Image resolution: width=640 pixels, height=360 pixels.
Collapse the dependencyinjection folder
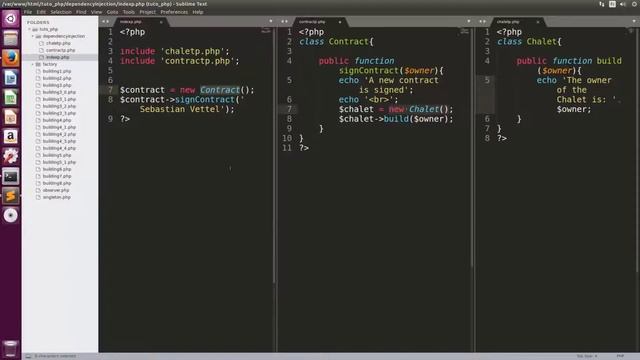(x=33, y=36)
